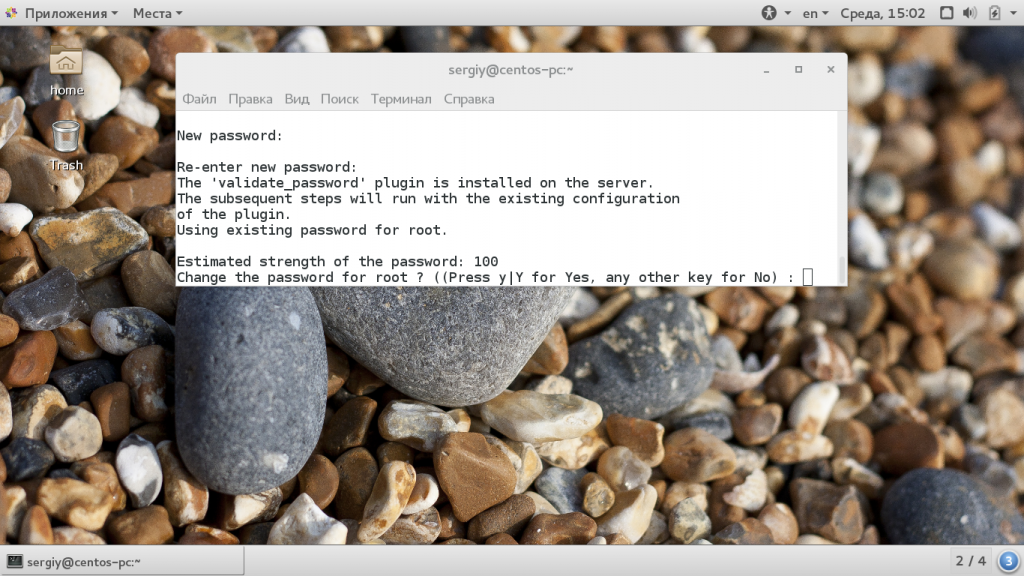Expand the Места places menu

pyautogui.click(x=157, y=13)
